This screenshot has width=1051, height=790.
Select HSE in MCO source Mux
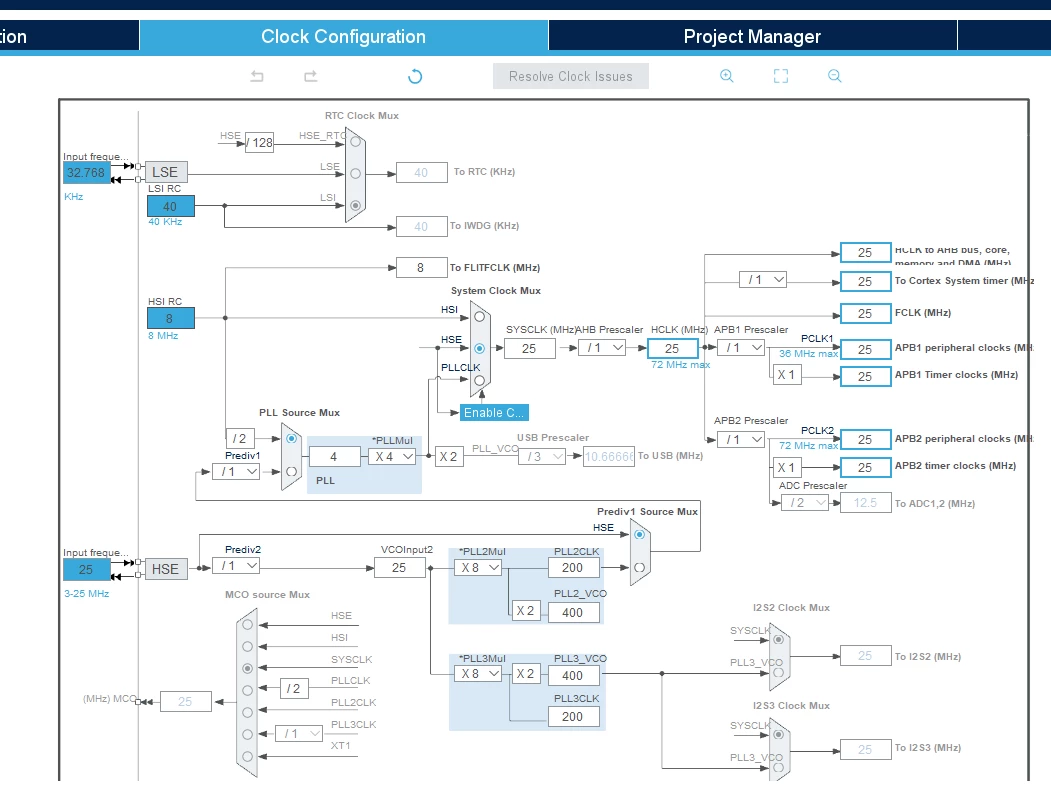[x=247, y=624]
